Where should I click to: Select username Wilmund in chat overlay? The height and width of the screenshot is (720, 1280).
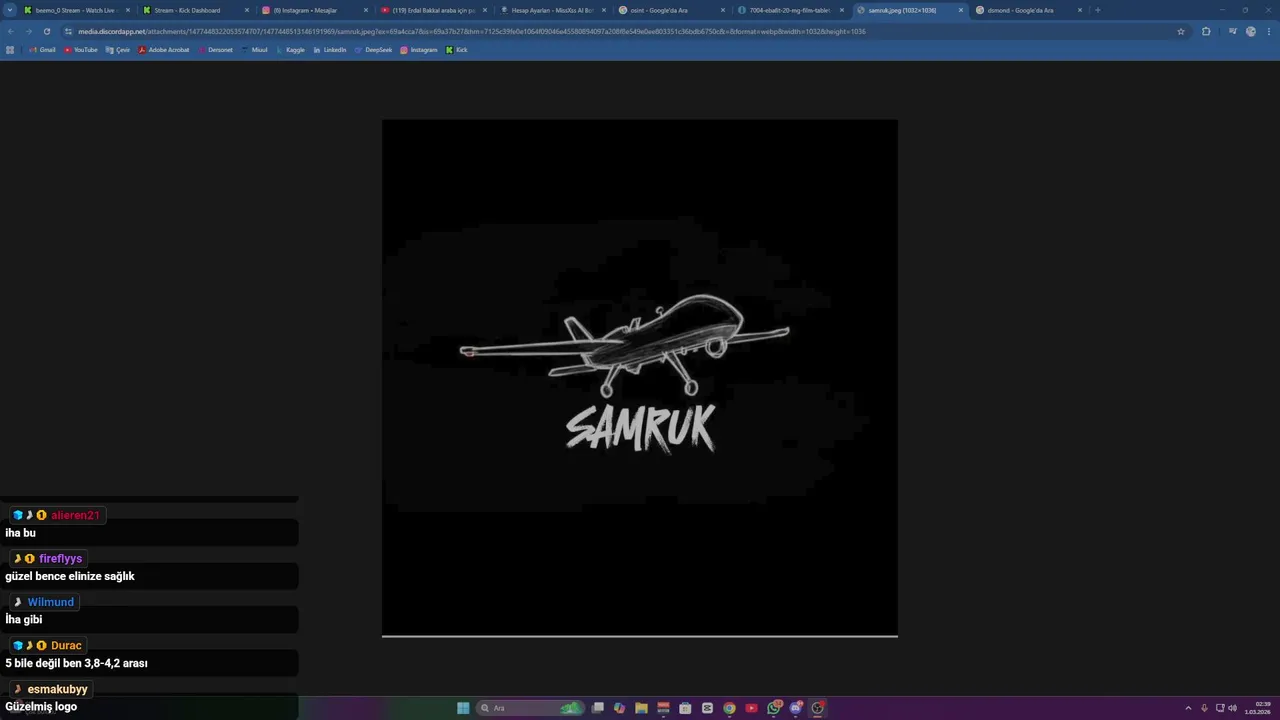click(x=51, y=602)
